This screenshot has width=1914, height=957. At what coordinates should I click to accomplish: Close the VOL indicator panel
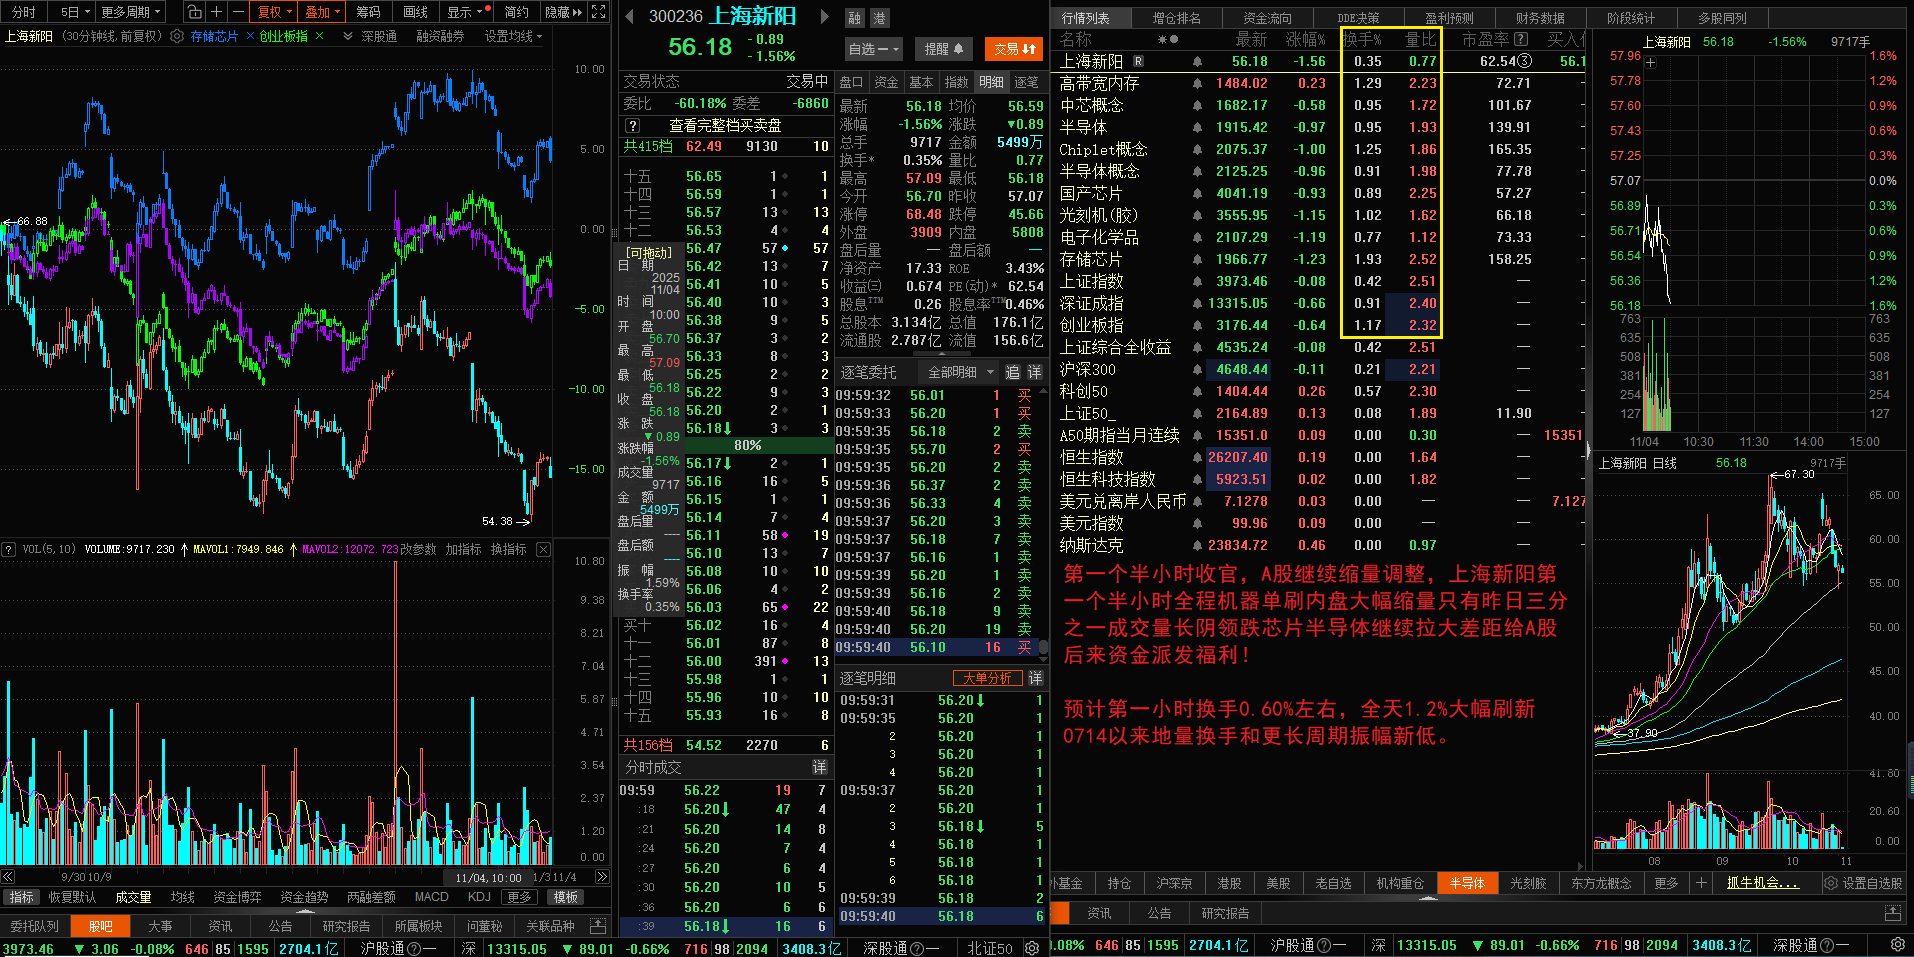click(543, 549)
